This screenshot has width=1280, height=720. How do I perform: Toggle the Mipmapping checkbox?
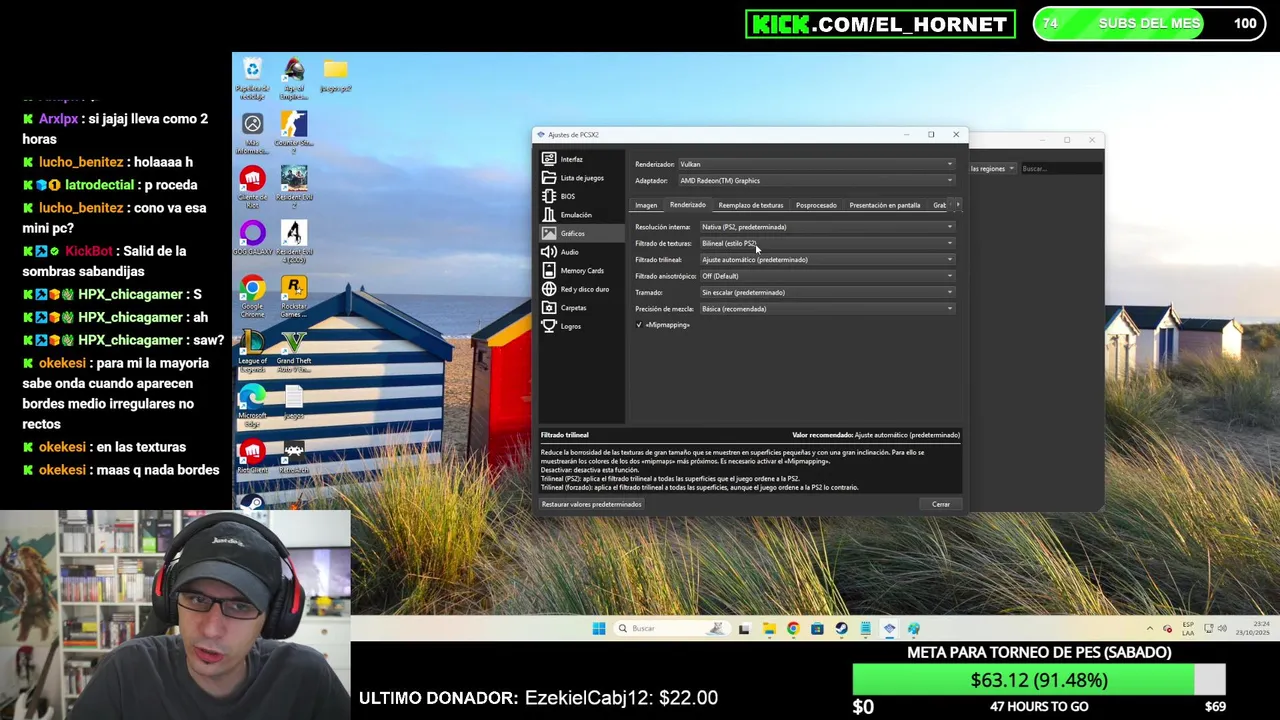(x=639, y=325)
